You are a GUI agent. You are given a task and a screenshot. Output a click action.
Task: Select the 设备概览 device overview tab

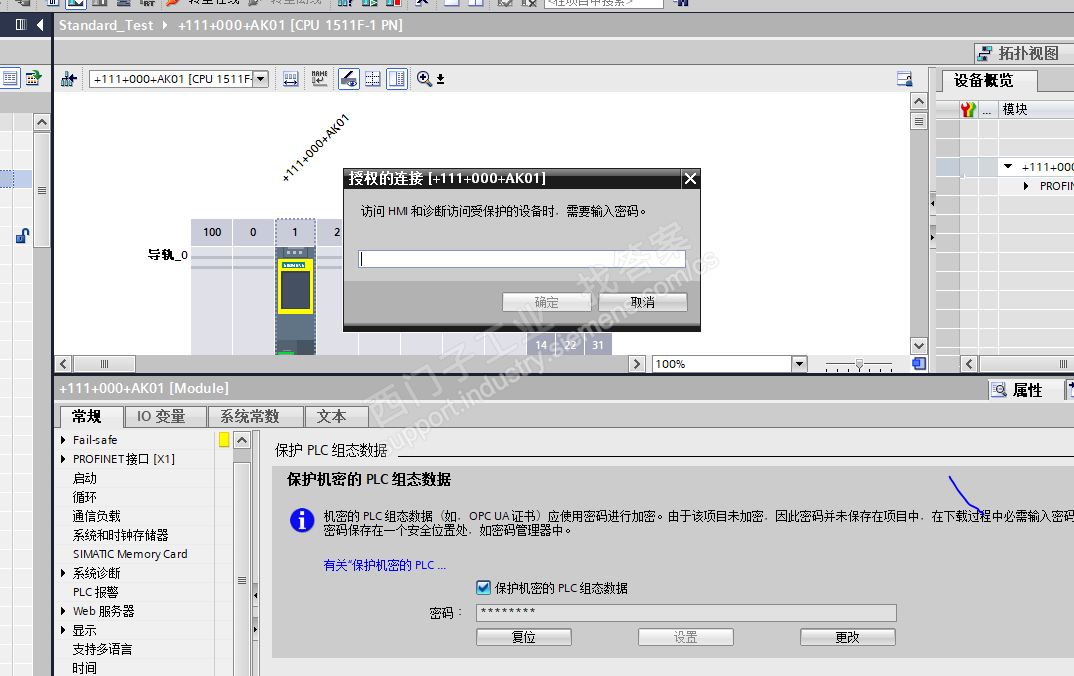pyautogui.click(x=989, y=81)
